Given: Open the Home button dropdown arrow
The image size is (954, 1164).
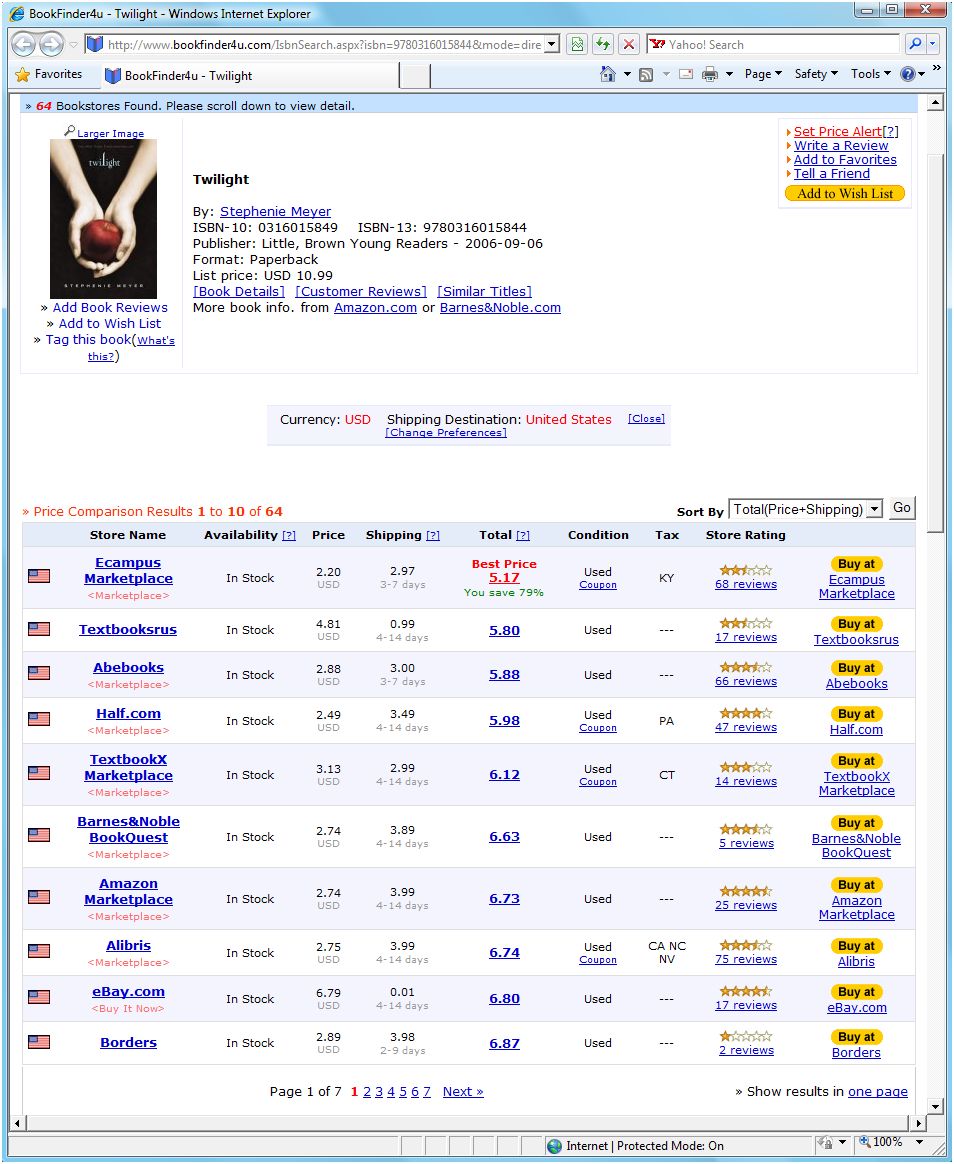Looking at the screenshot, I should (627, 74).
